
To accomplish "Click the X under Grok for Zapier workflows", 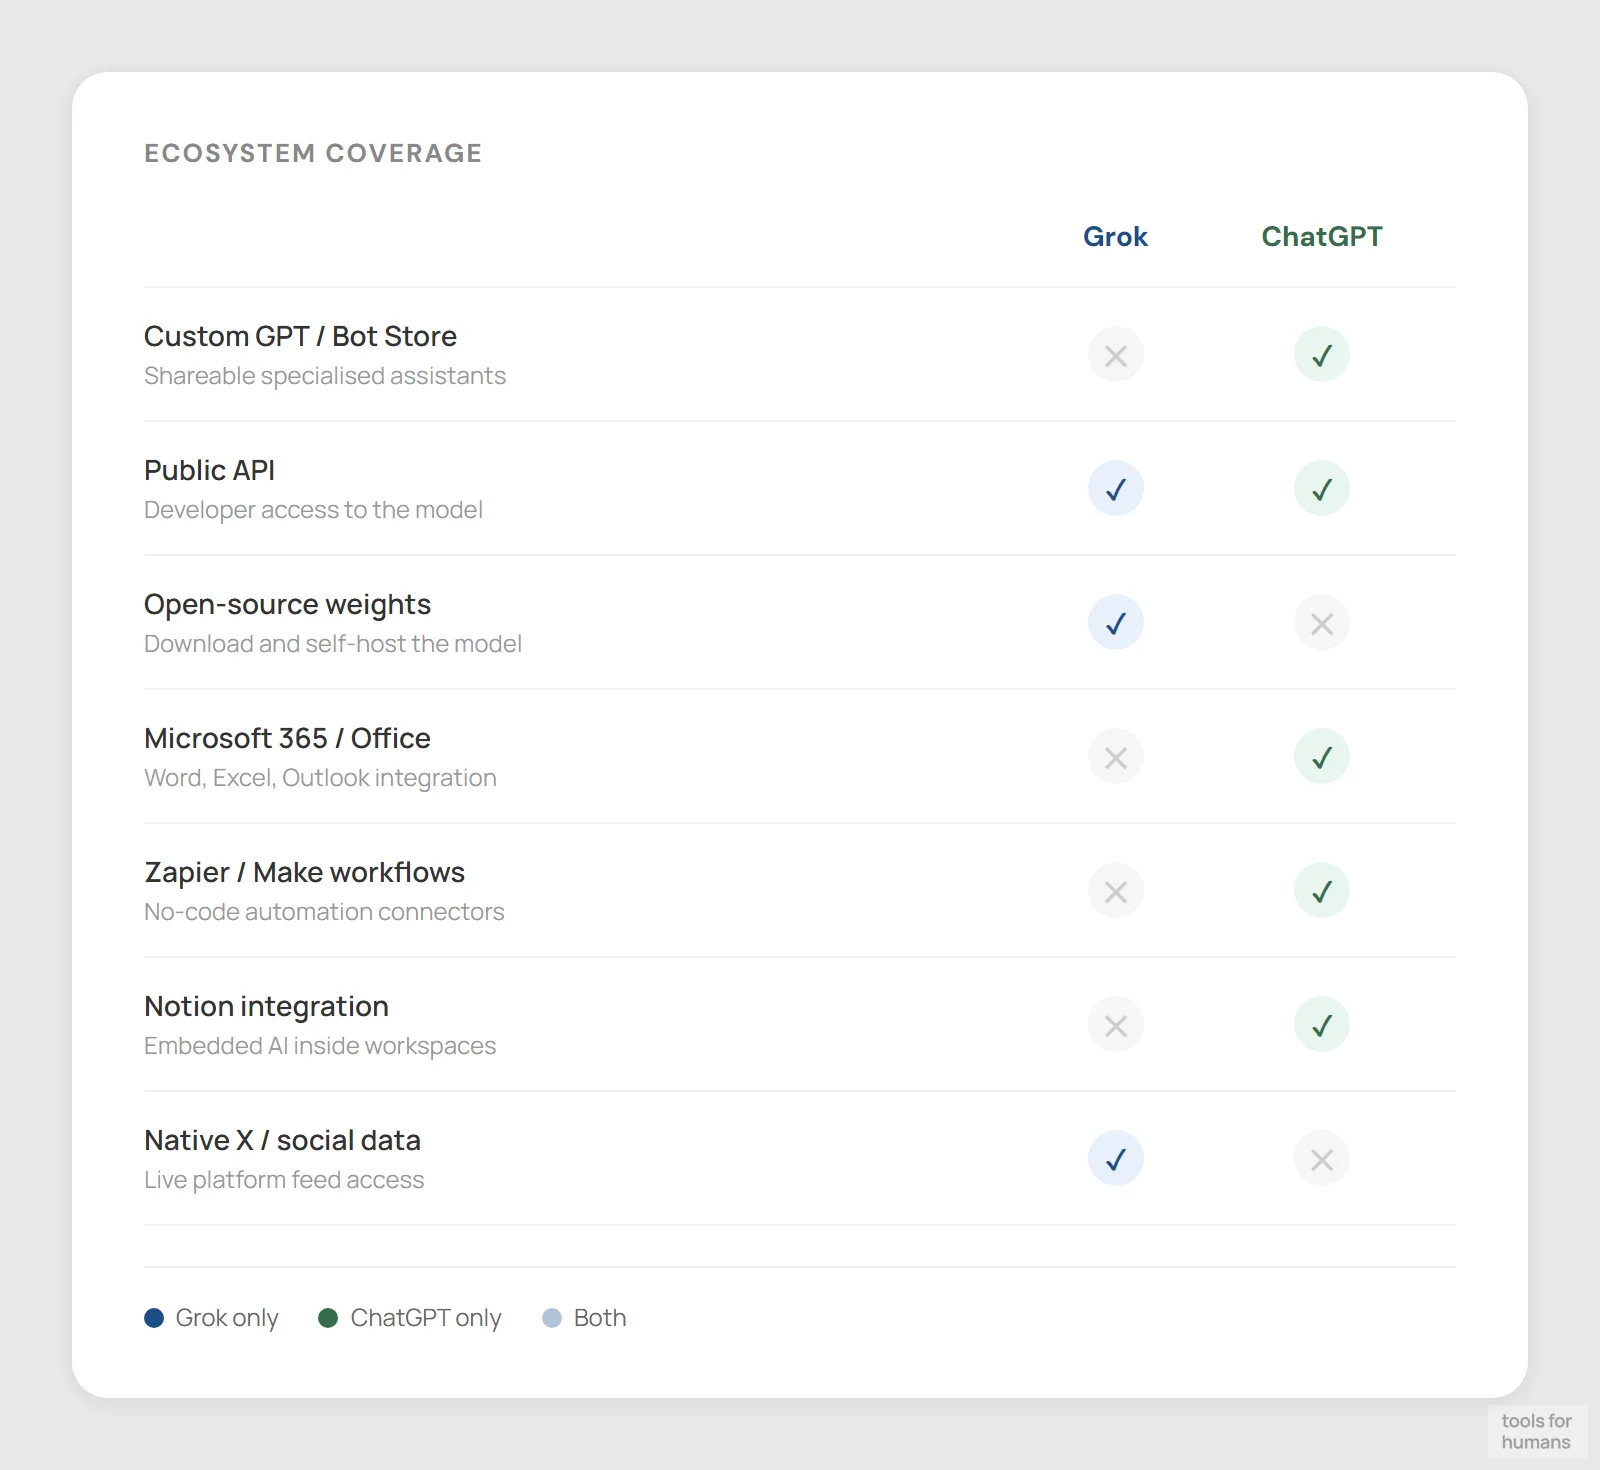I will [x=1115, y=890].
